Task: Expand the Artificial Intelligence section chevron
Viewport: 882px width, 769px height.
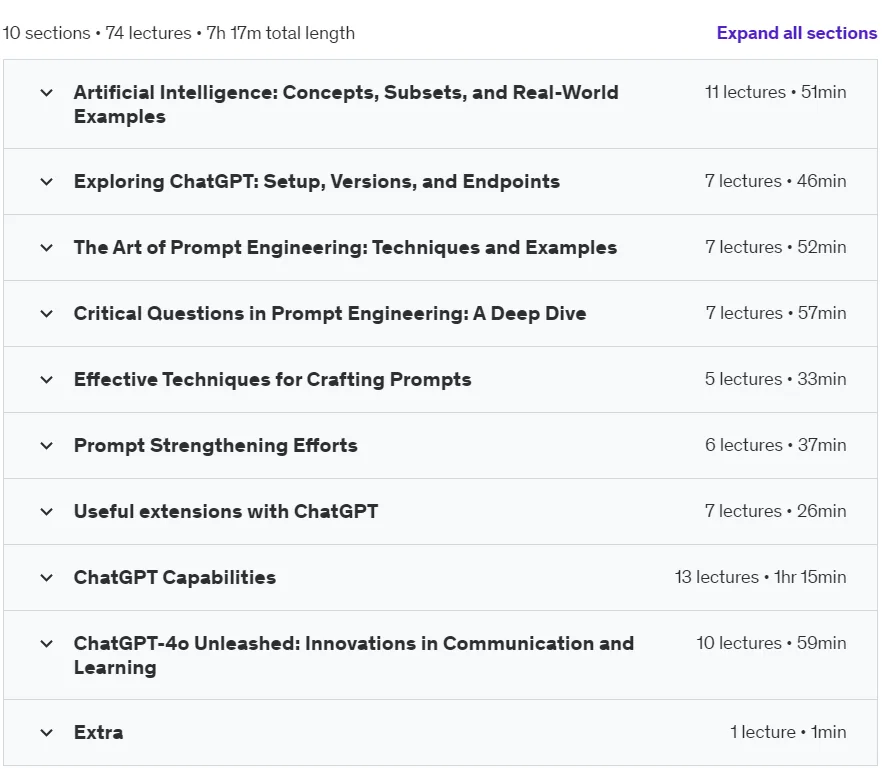Action: (x=47, y=92)
